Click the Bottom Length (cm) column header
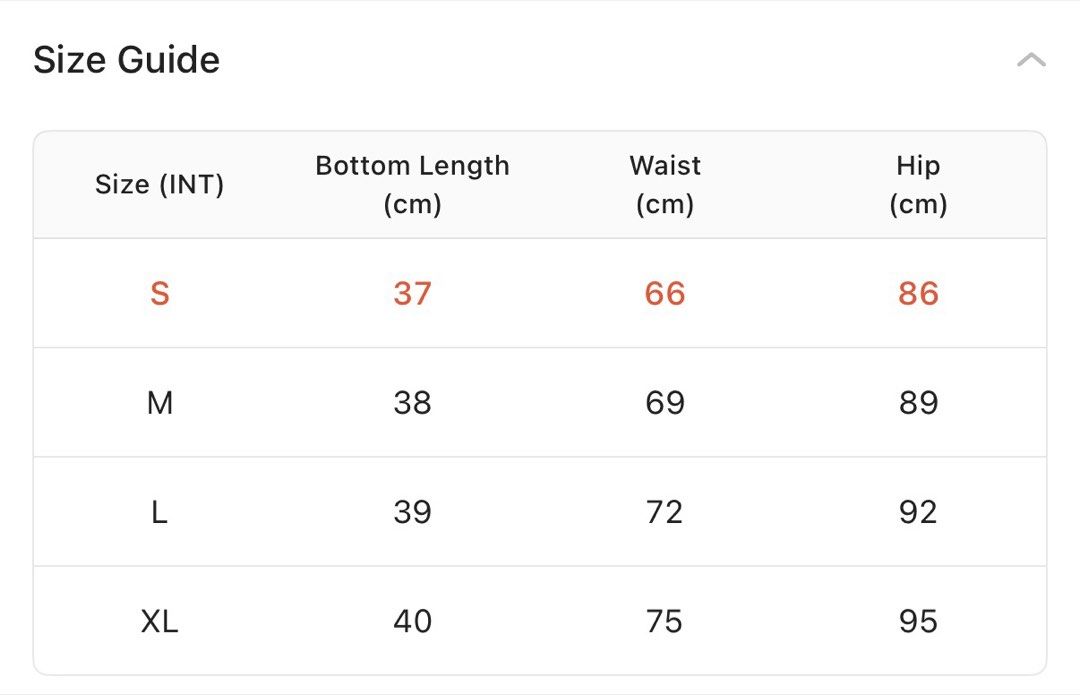1080x695 pixels. click(x=413, y=185)
